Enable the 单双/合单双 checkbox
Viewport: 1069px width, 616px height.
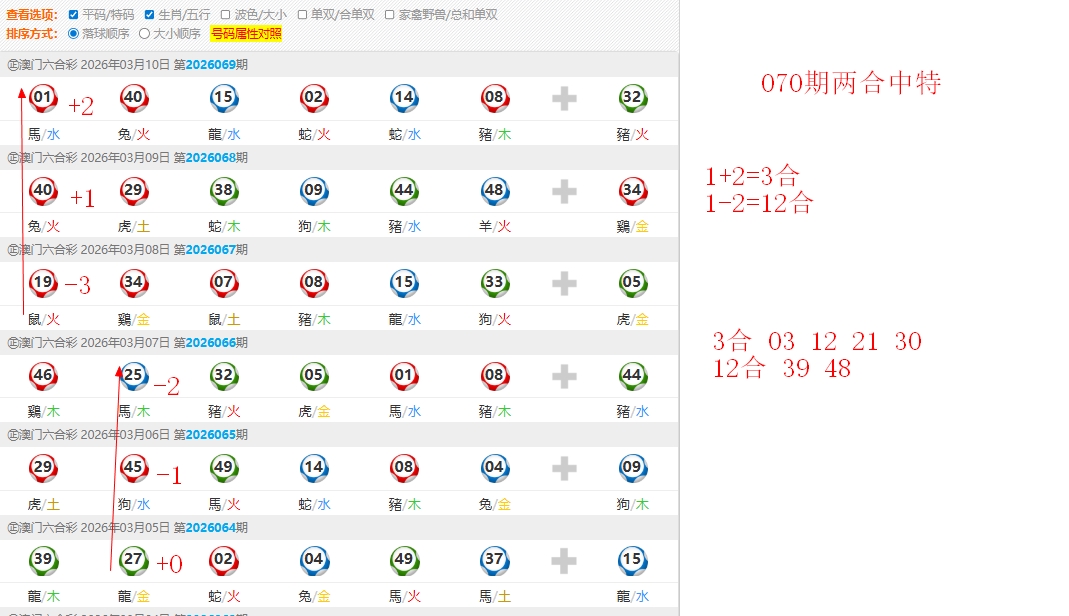point(302,15)
